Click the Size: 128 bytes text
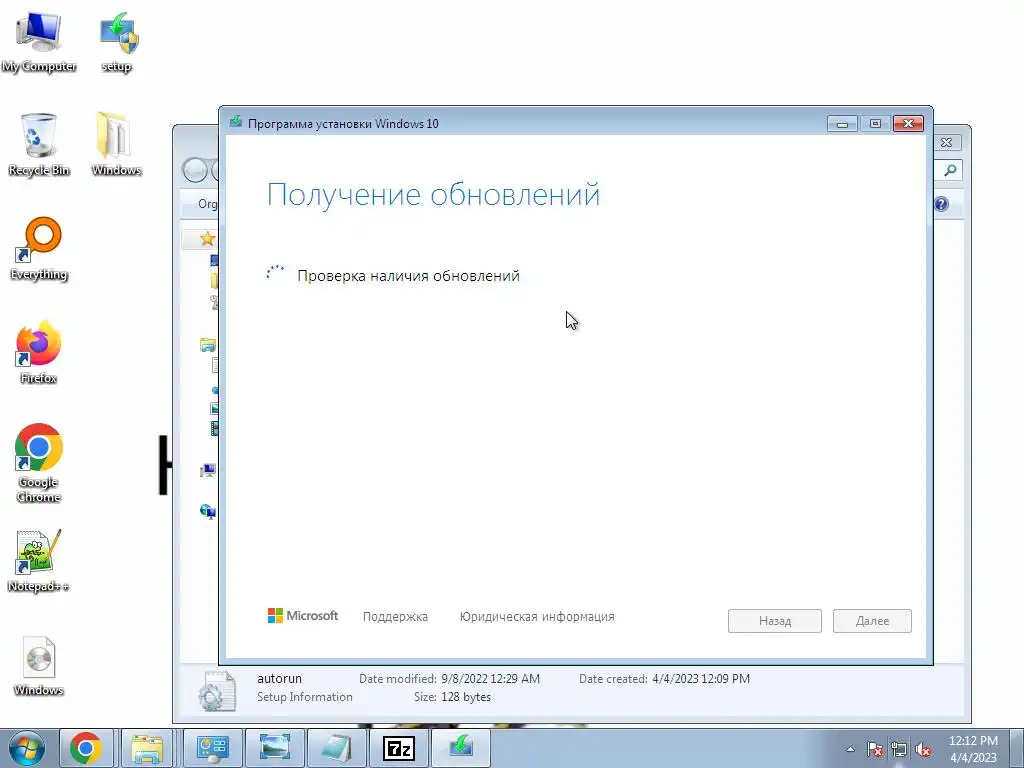Image resolution: width=1024 pixels, height=768 pixels. (x=452, y=697)
